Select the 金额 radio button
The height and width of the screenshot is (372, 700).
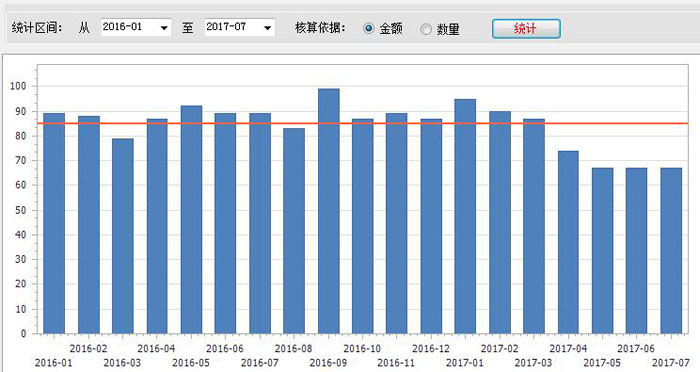[368, 29]
